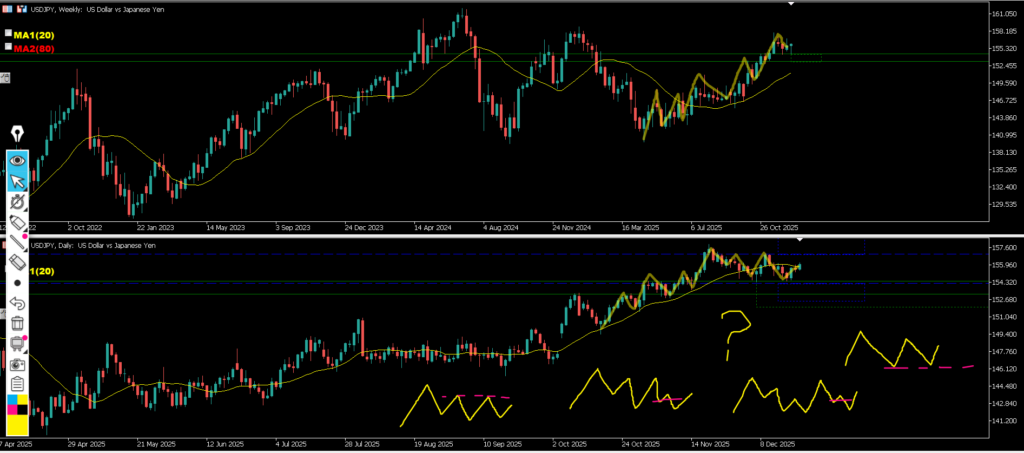
Task: Pick the eraser tool in annotation toolbar
Action: click(x=17, y=262)
